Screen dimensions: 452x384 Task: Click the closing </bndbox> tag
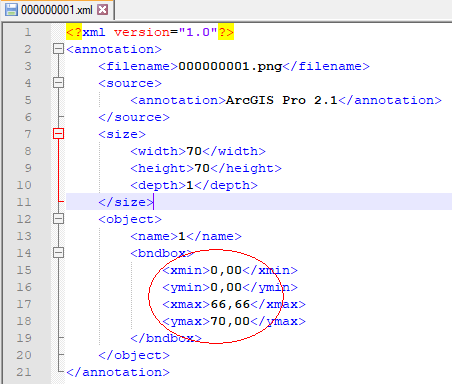click(166, 338)
